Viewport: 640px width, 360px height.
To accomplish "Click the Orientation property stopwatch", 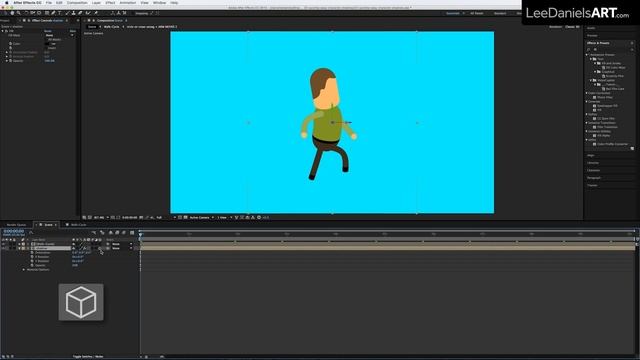I will 32,253.
